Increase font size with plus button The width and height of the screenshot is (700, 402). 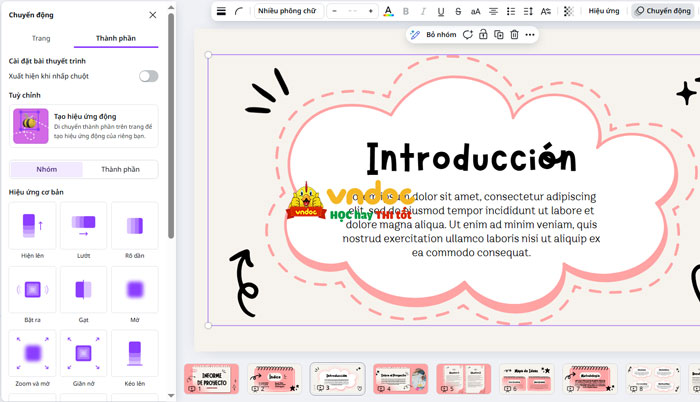click(371, 11)
